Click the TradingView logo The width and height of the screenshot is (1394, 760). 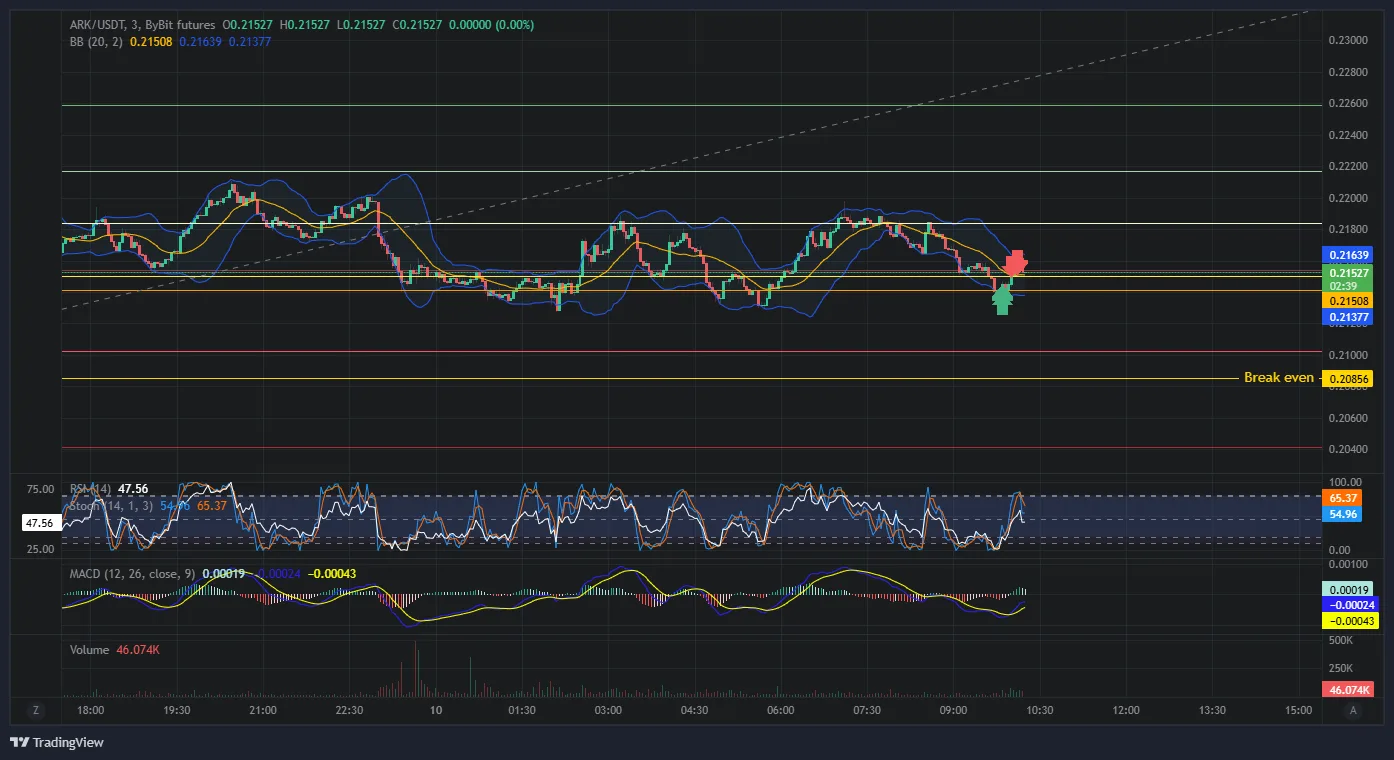pyautogui.click(x=56, y=742)
